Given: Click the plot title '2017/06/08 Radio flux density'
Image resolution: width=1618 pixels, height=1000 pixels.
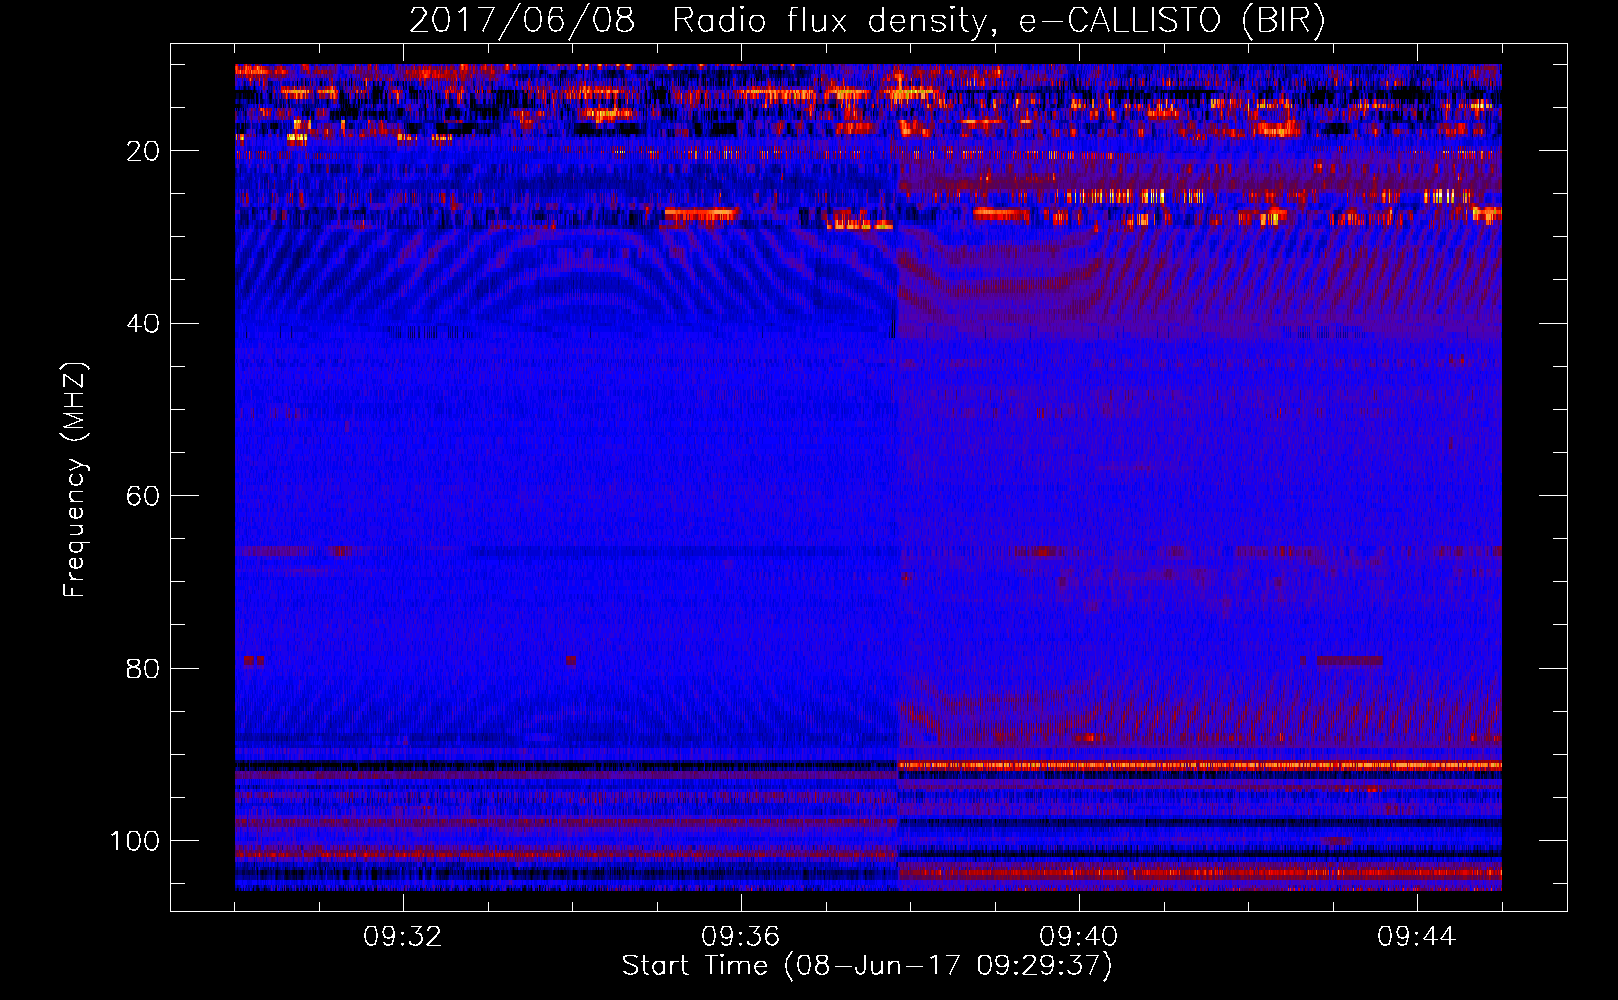Looking at the screenshot, I should pos(867,21).
